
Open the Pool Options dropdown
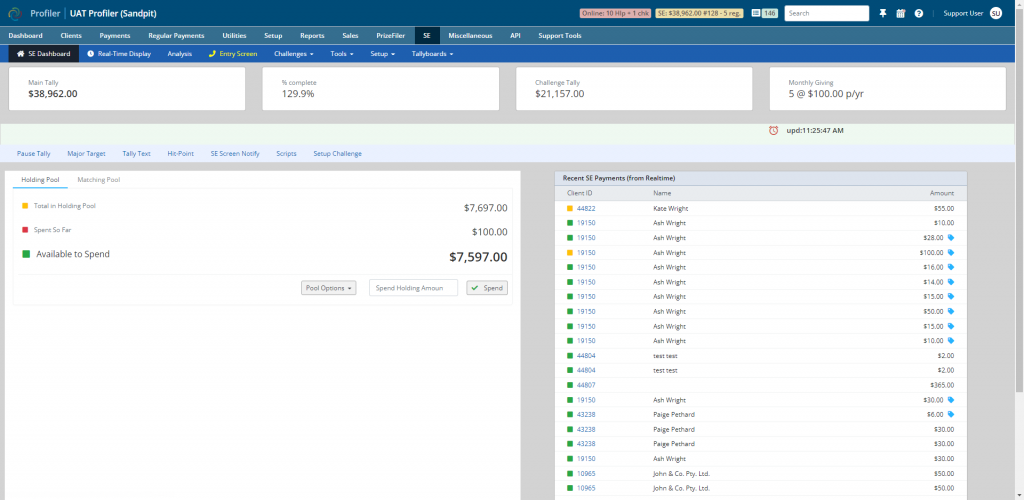click(328, 288)
